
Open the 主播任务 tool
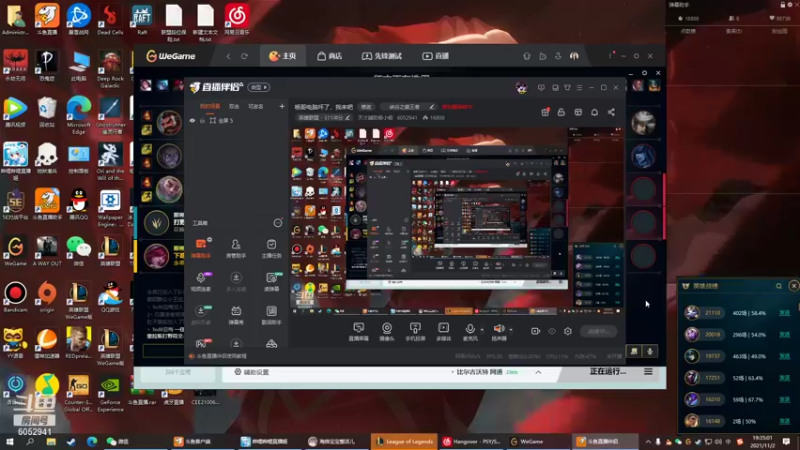pos(271,248)
